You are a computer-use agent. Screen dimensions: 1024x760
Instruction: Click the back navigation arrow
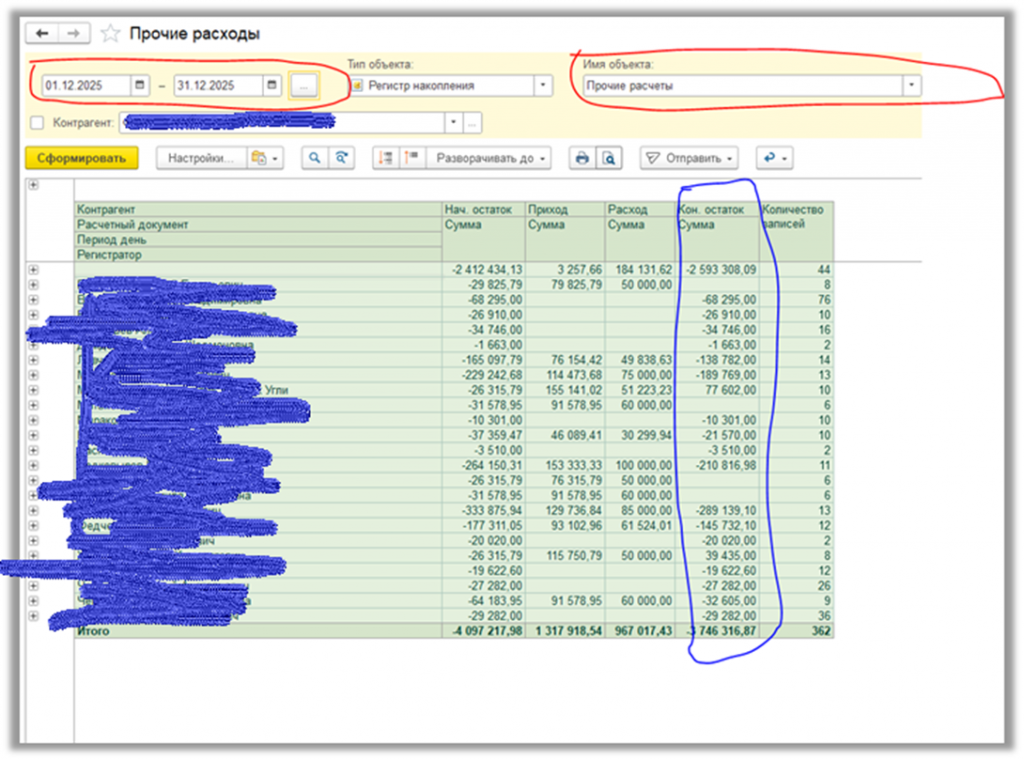pyautogui.click(x=43, y=34)
